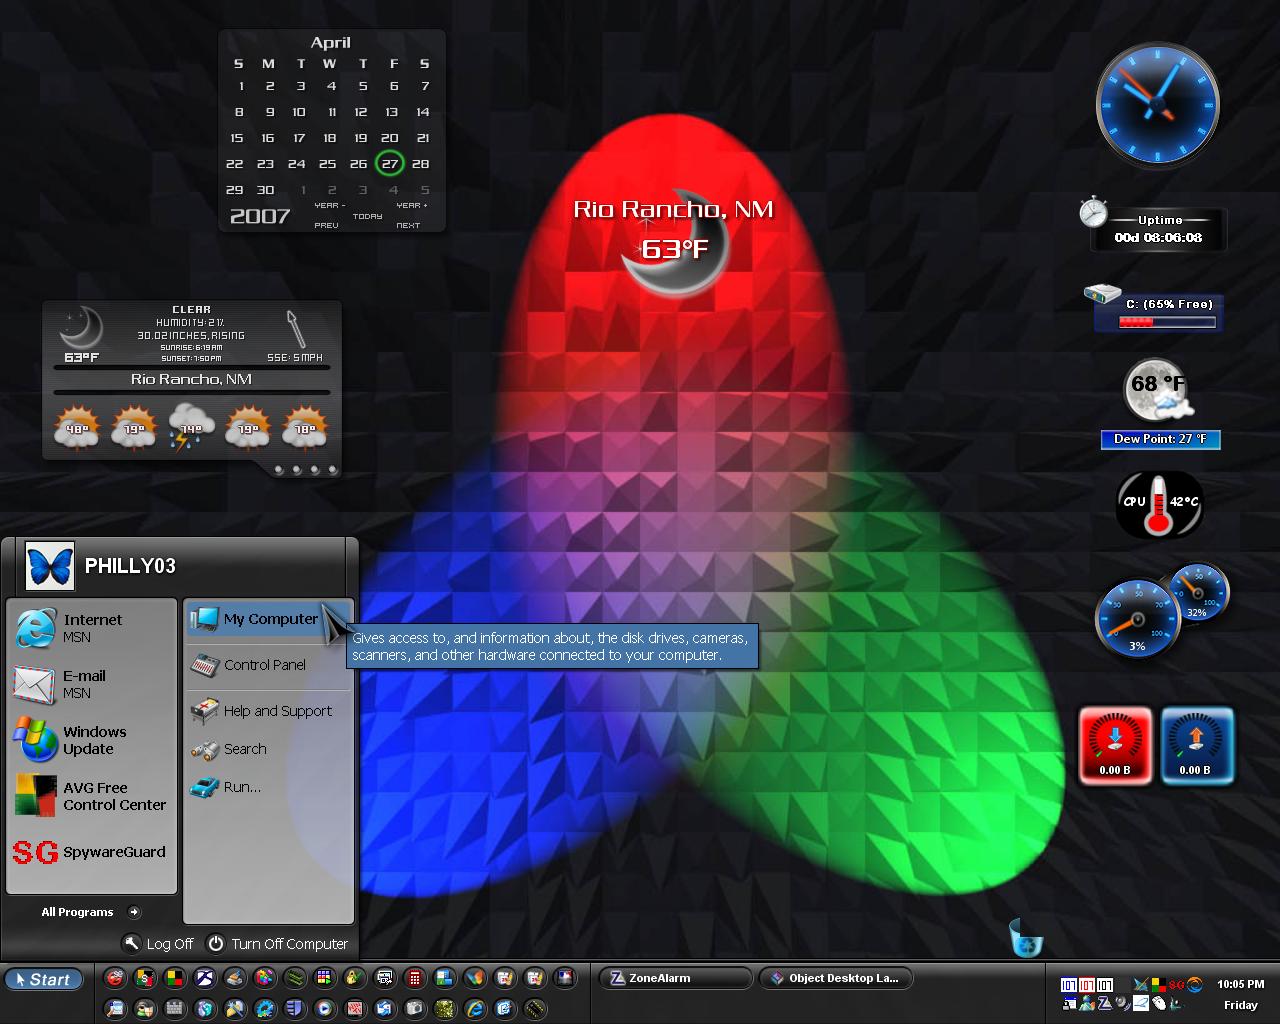Click the Start button
Screen dimensions: 1280x1024
click(44, 980)
